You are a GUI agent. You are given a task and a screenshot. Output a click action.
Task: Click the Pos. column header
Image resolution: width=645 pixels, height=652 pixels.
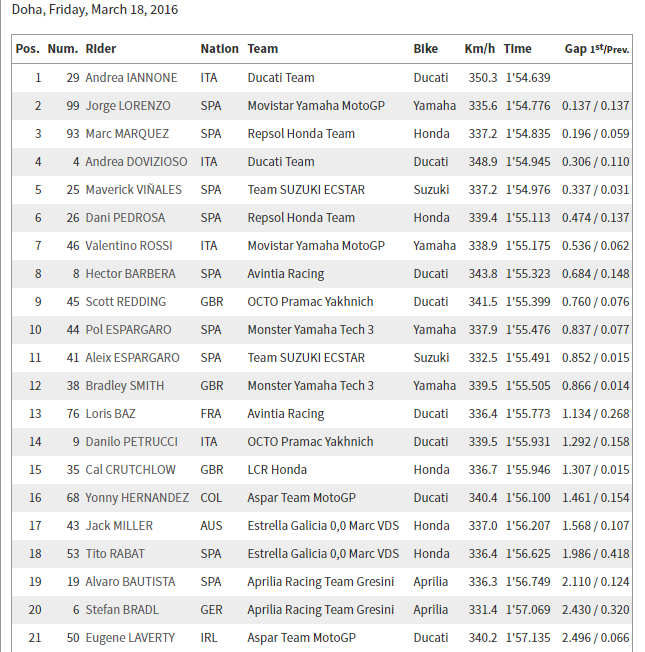[28, 49]
